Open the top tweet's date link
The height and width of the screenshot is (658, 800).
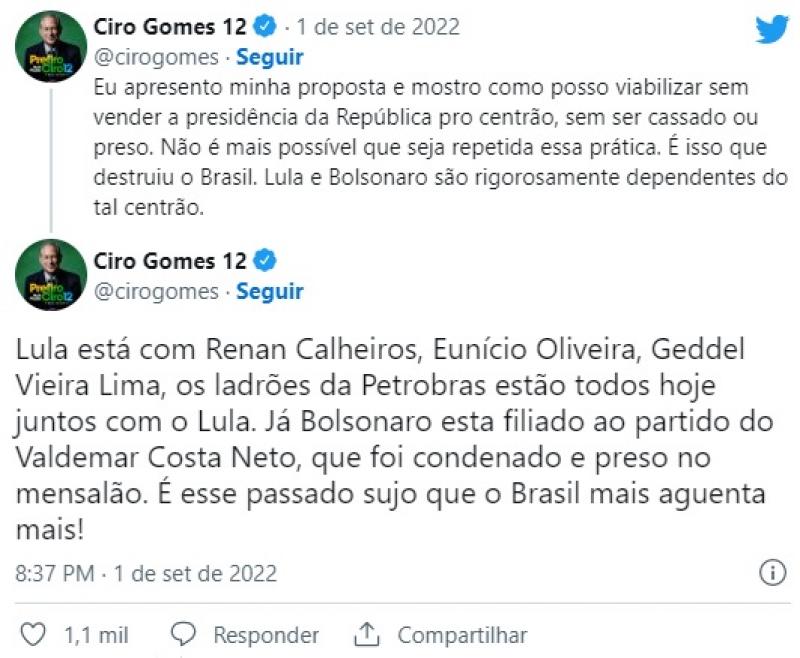pyautogui.click(x=378, y=27)
